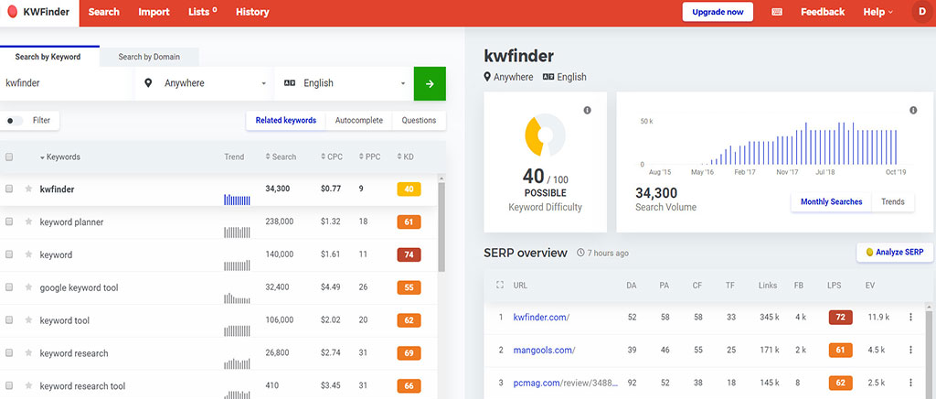936x400 pixels.
Task: Click the info icon on search volume chart
Action: point(913,110)
